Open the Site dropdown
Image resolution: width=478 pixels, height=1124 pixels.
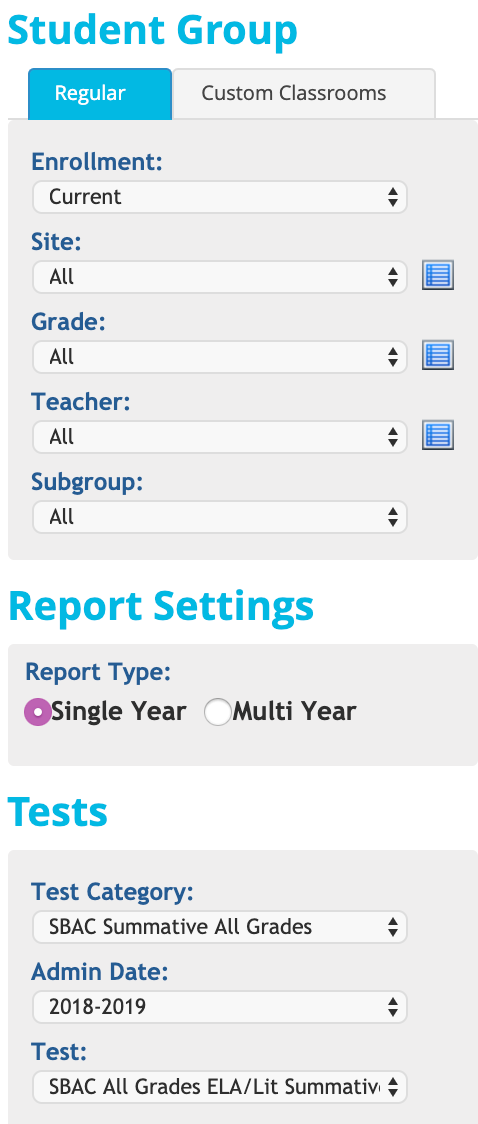tap(220, 277)
